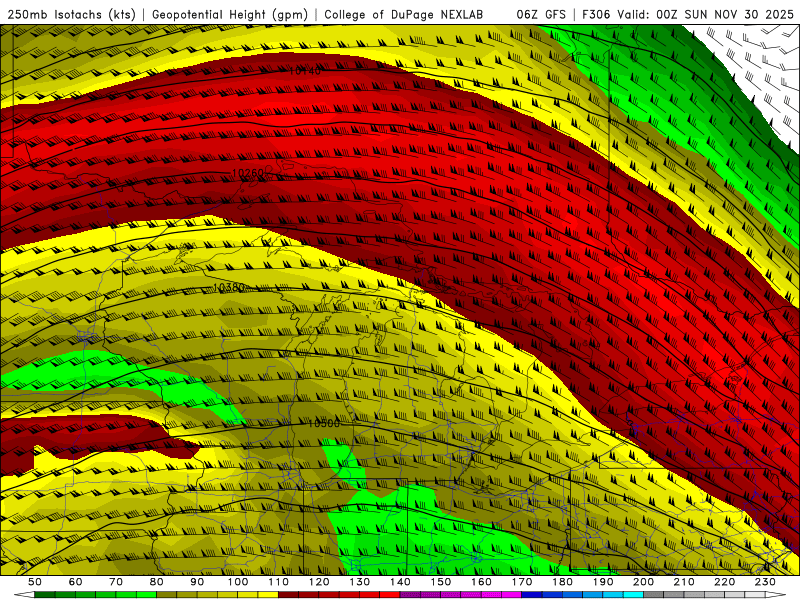Click the 70 value on the color scale
The height and width of the screenshot is (600, 800).
pyautogui.click(x=116, y=582)
